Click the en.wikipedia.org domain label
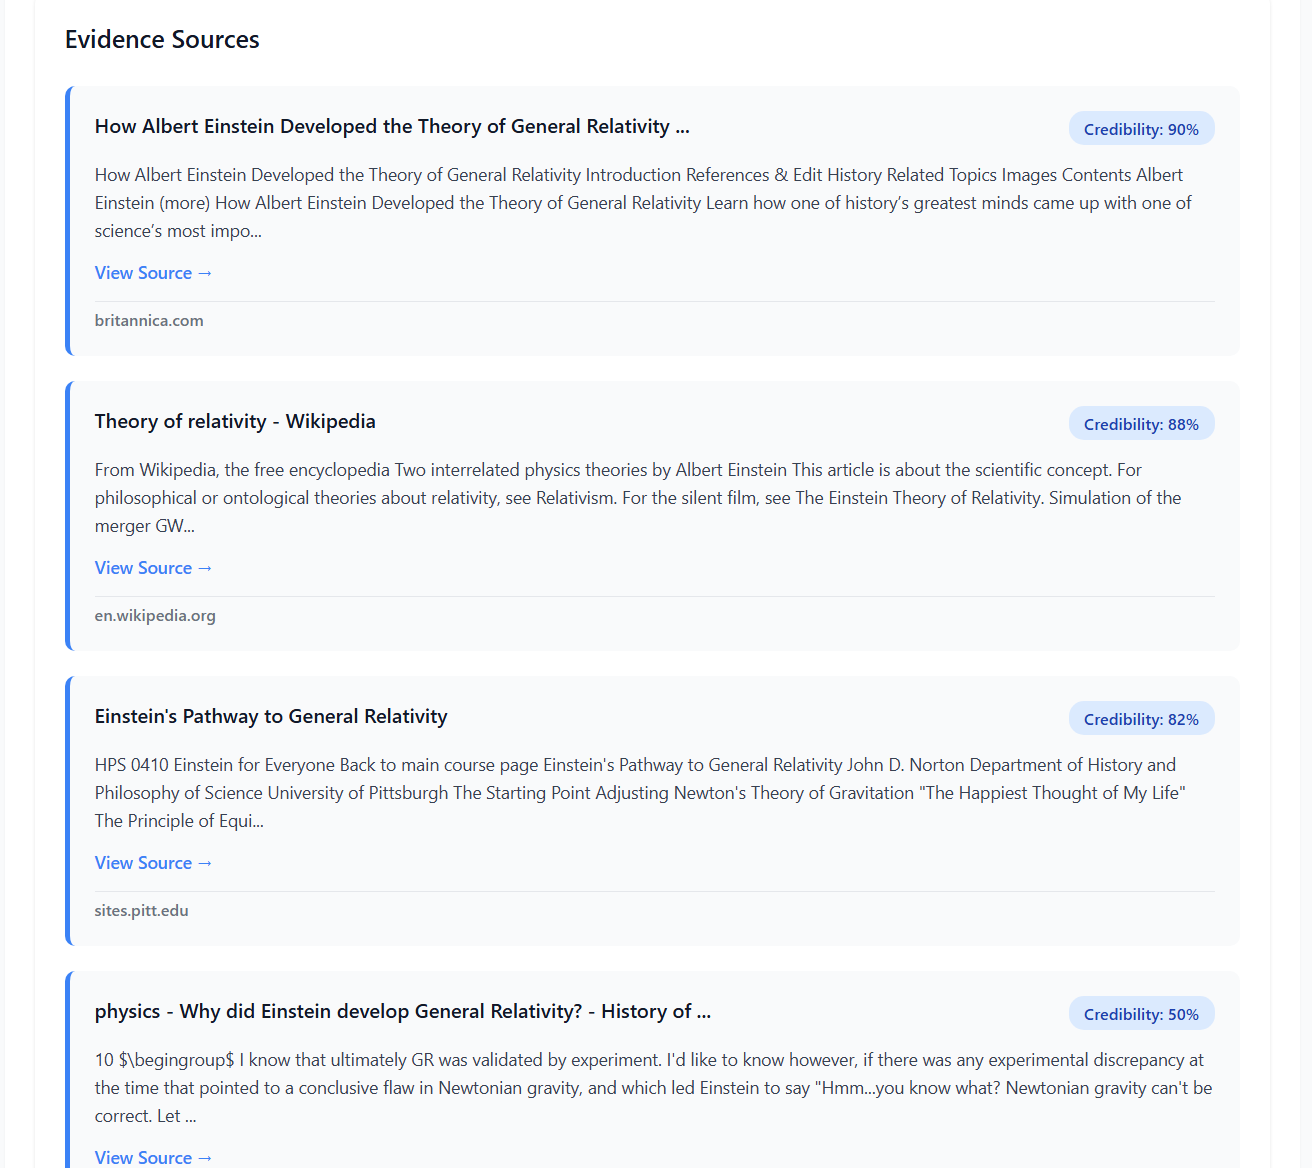1312x1168 pixels. [x=155, y=616]
